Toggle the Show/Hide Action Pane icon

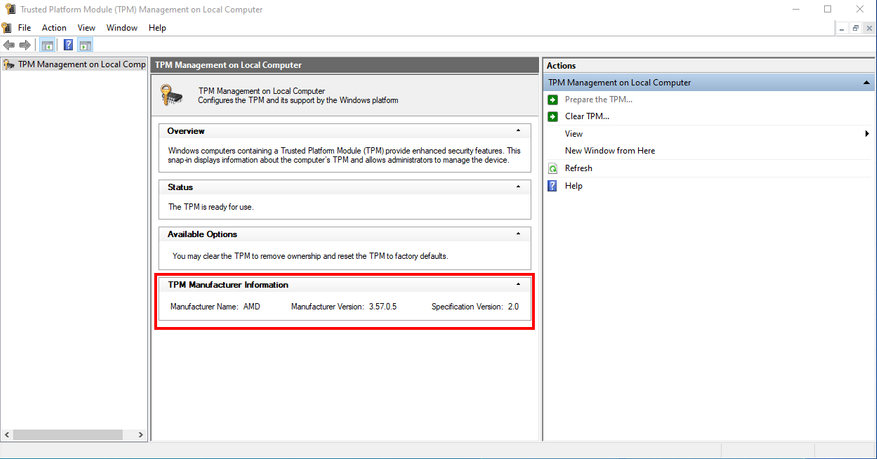[x=85, y=45]
